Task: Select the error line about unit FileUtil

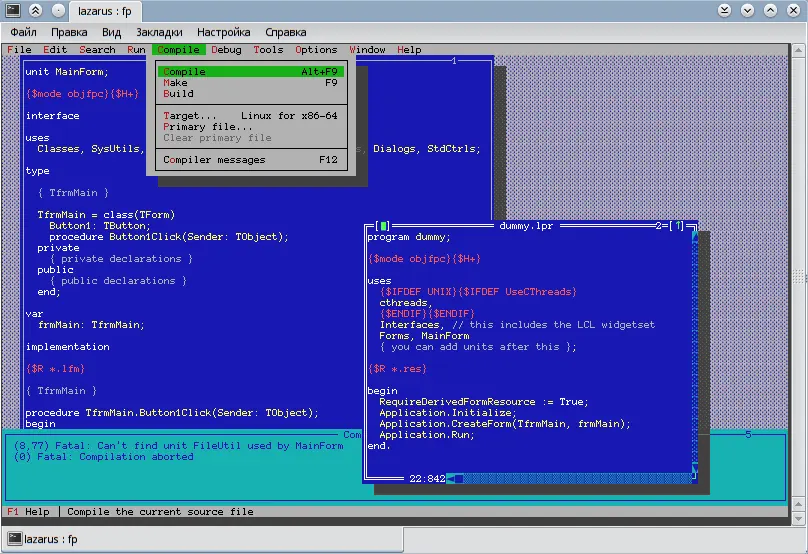Action: (178, 446)
